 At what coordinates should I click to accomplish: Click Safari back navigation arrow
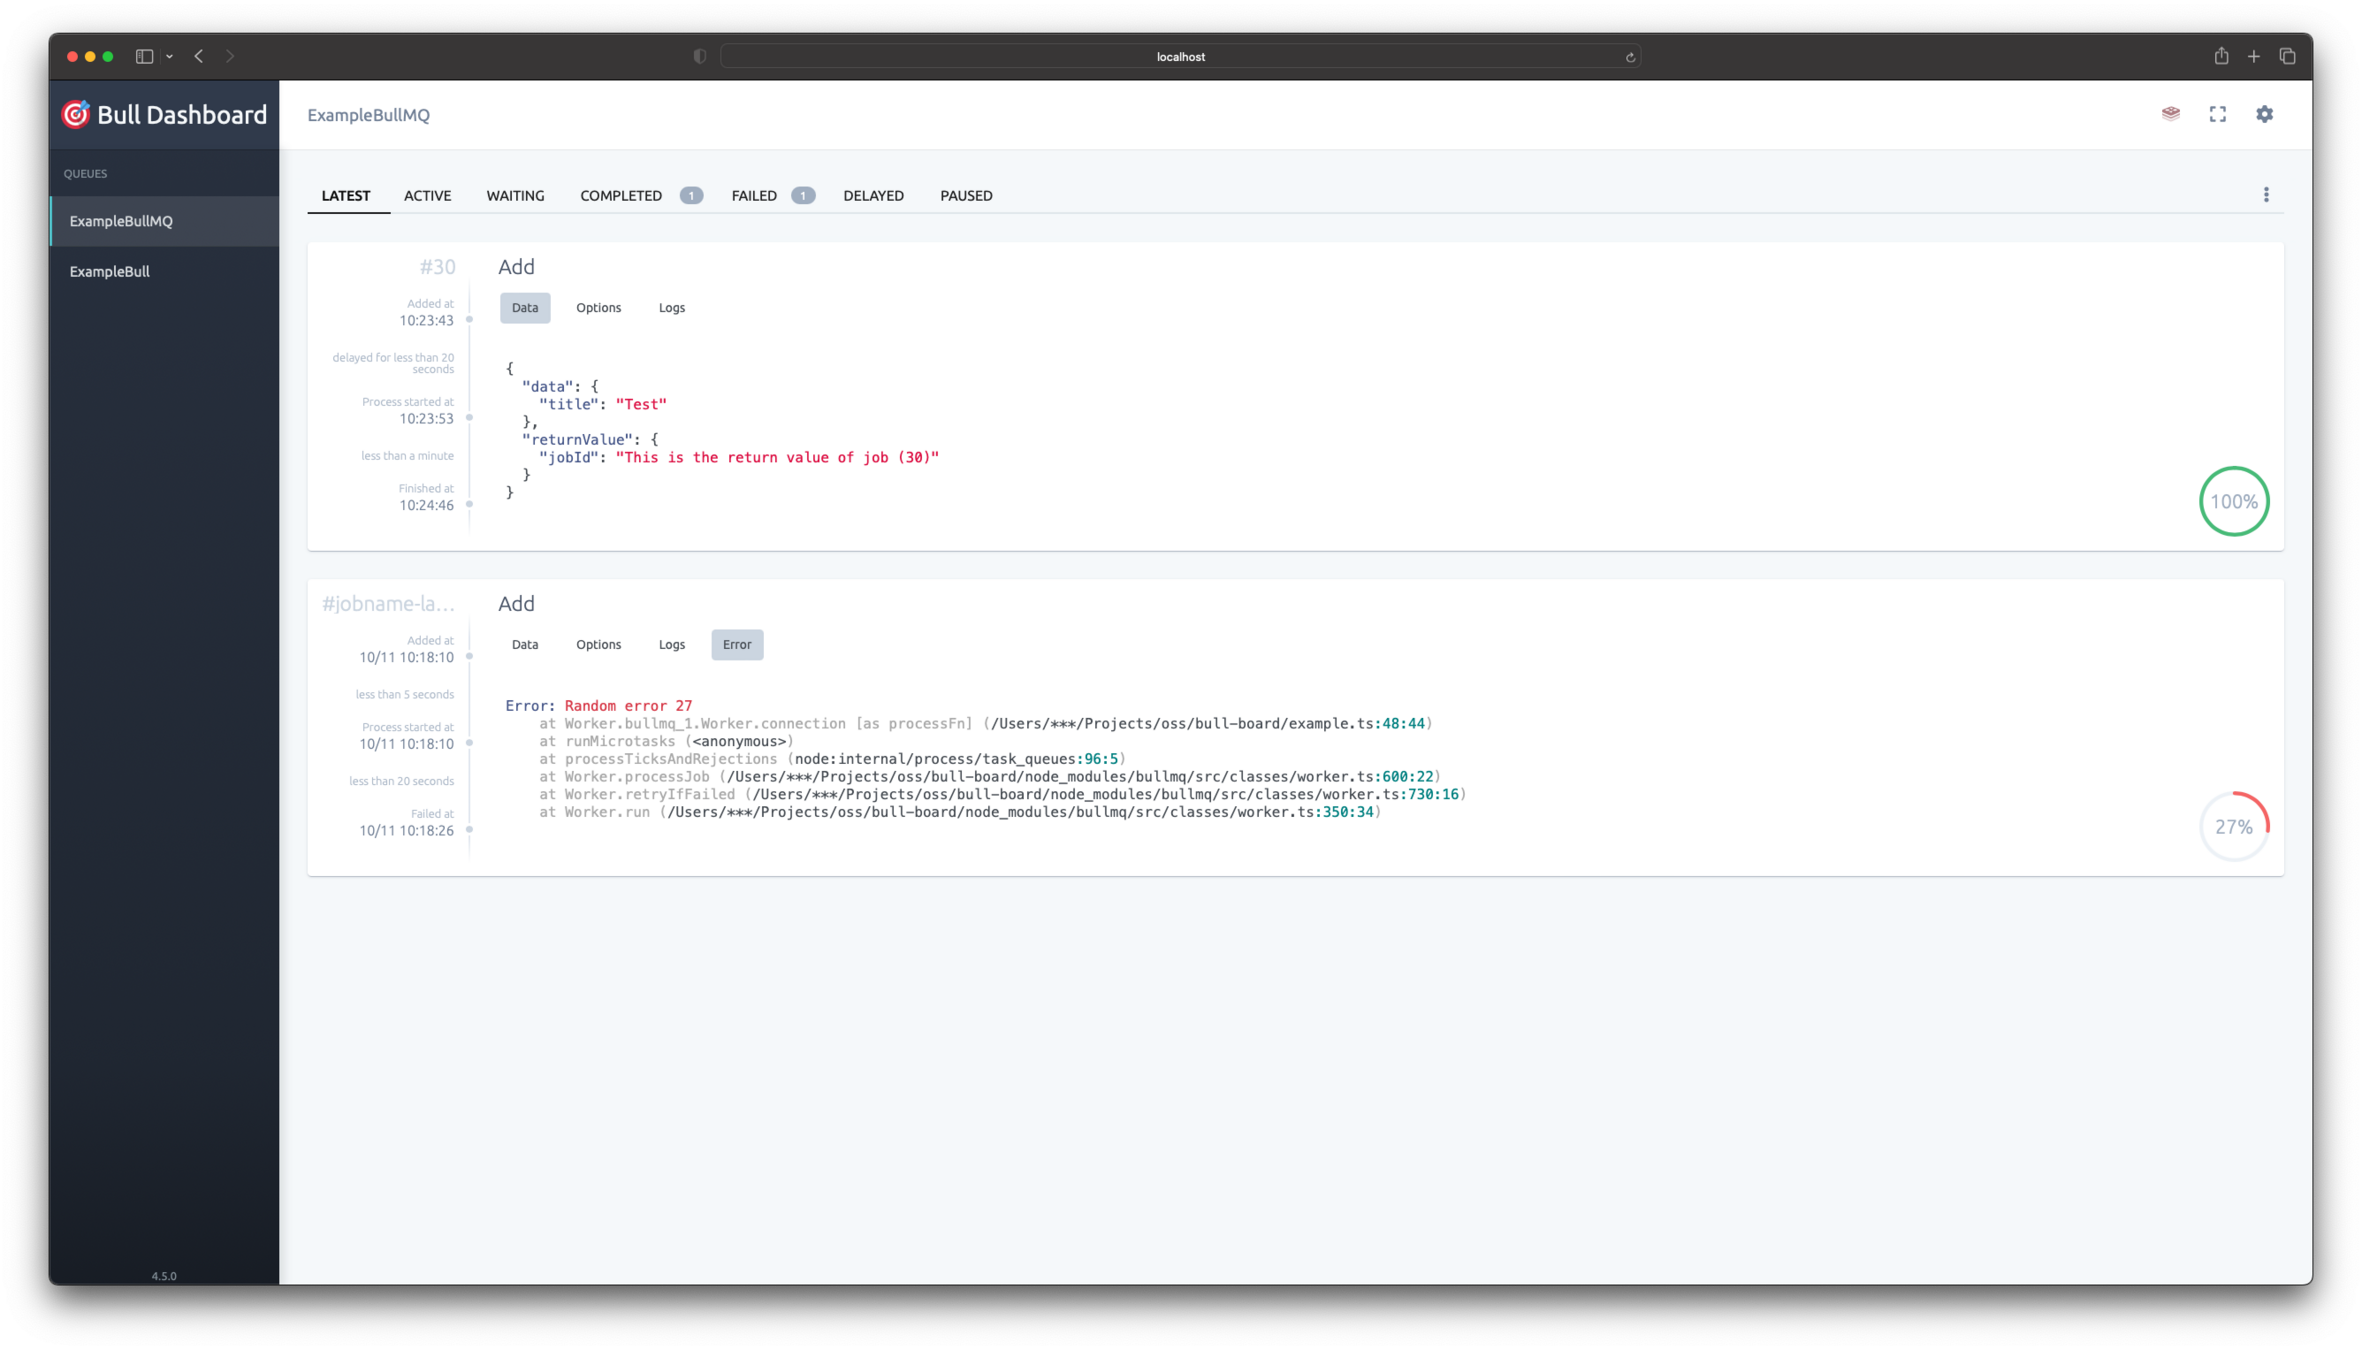(x=199, y=56)
